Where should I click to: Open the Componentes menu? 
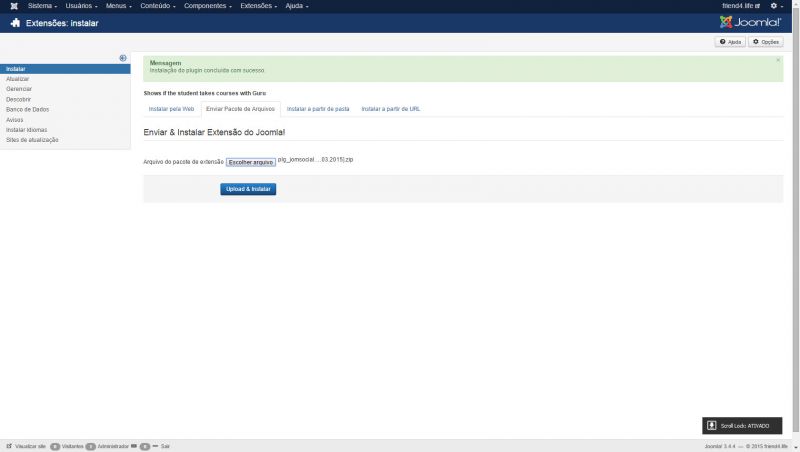click(x=208, y=6)
